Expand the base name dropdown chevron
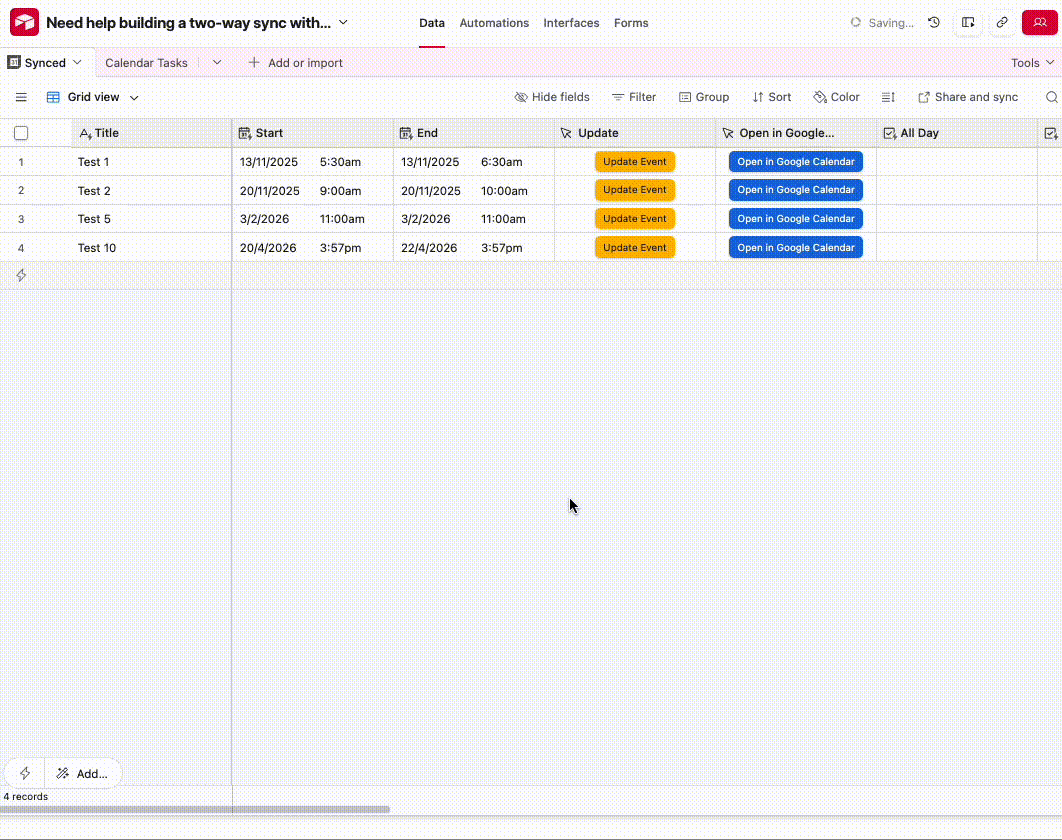Image resolution: width=1062 pixels, height=840 pixels. click(343, 22)
